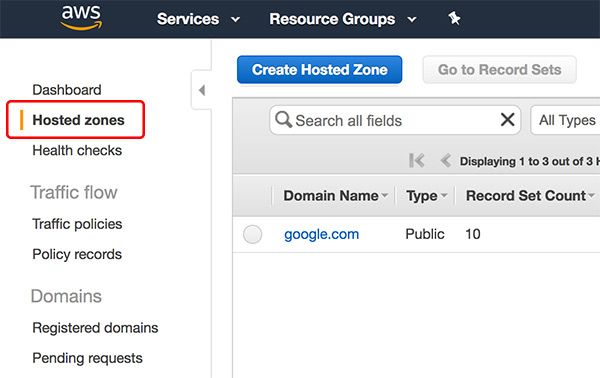Go to previous page icon

[445, 160]
